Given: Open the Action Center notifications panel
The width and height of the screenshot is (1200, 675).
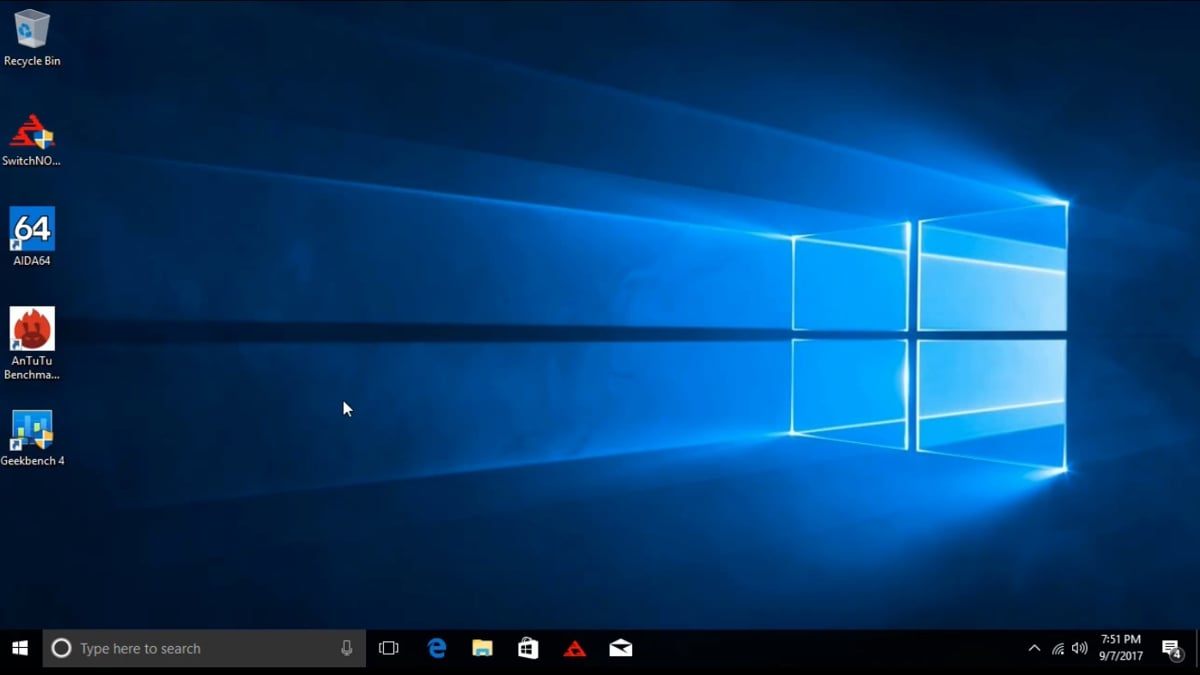Looking at the screenshot, I should point(1172,648).
